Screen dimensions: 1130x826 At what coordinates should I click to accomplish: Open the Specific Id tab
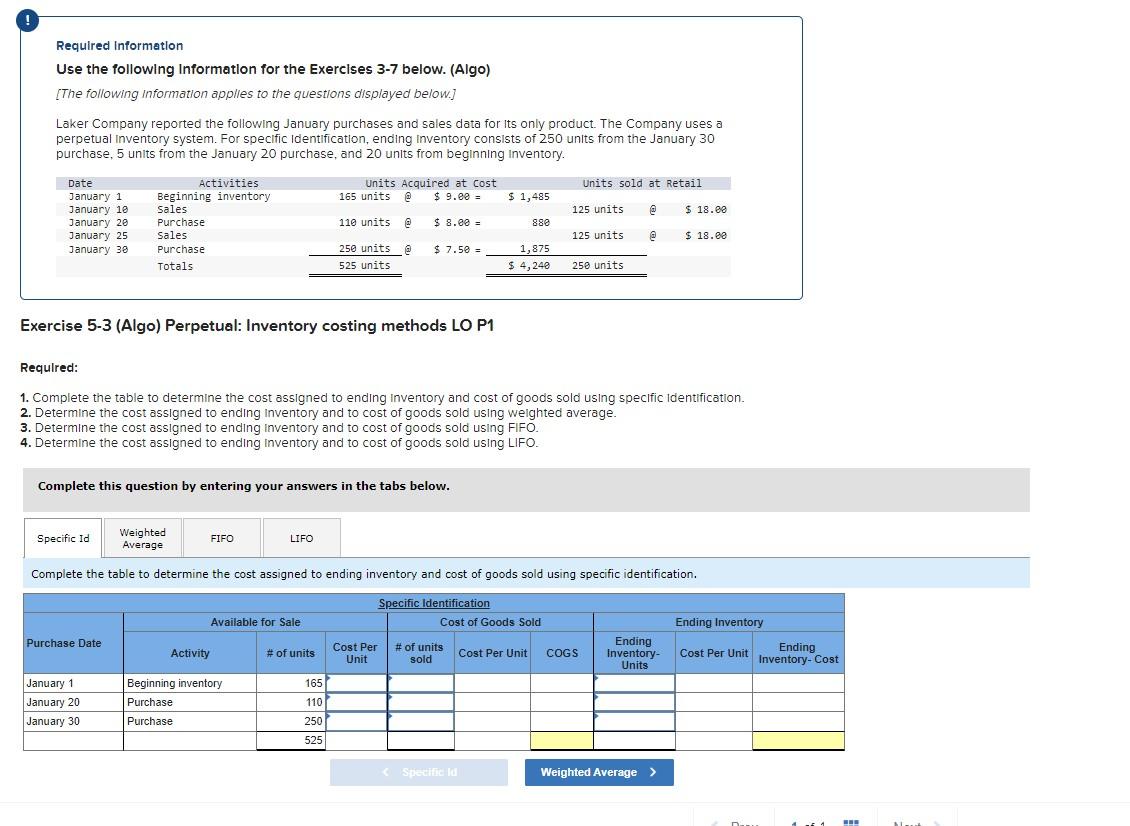(x=63, y=538)
